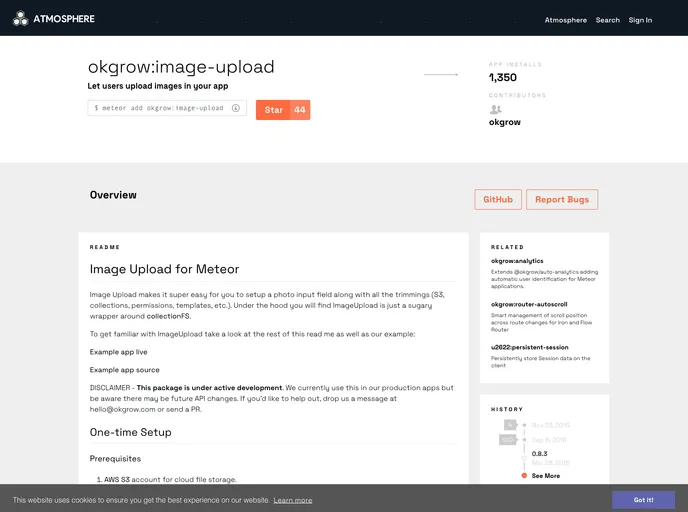The height and width of the screenshot is (512, 688).
Task: Open the Atmosphere nav menu item
Action: tap(566, 20)
